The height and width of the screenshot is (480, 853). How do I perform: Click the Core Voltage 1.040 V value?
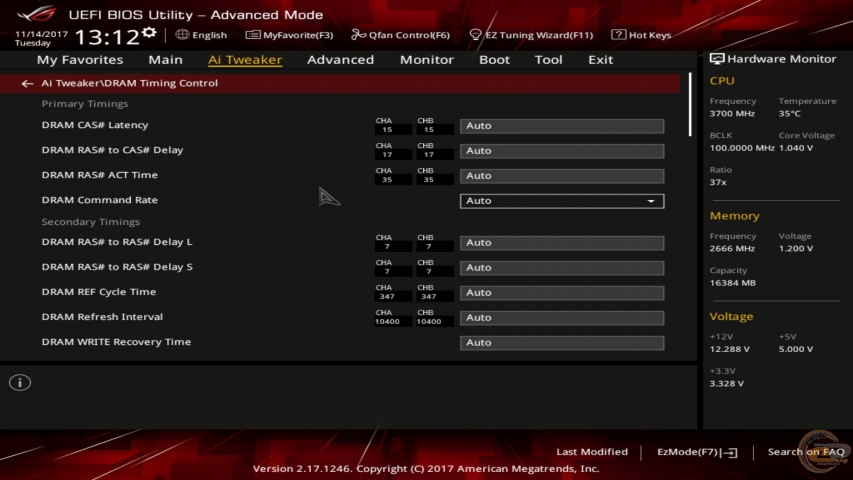coord(796,148)
